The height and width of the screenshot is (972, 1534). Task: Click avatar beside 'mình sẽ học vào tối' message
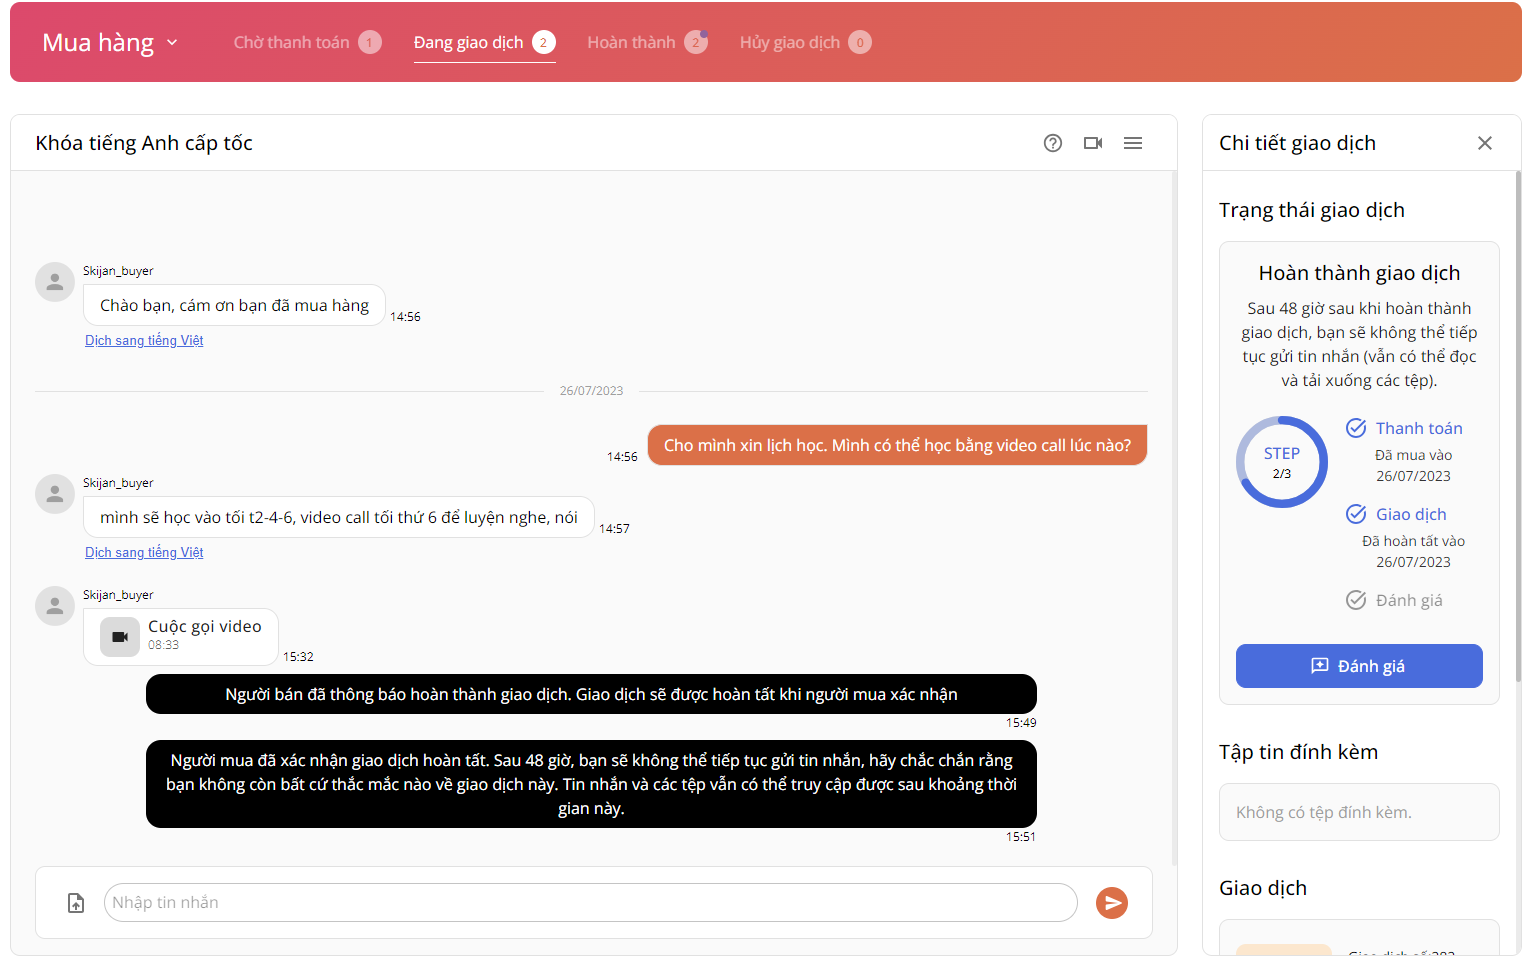(55, 494)
